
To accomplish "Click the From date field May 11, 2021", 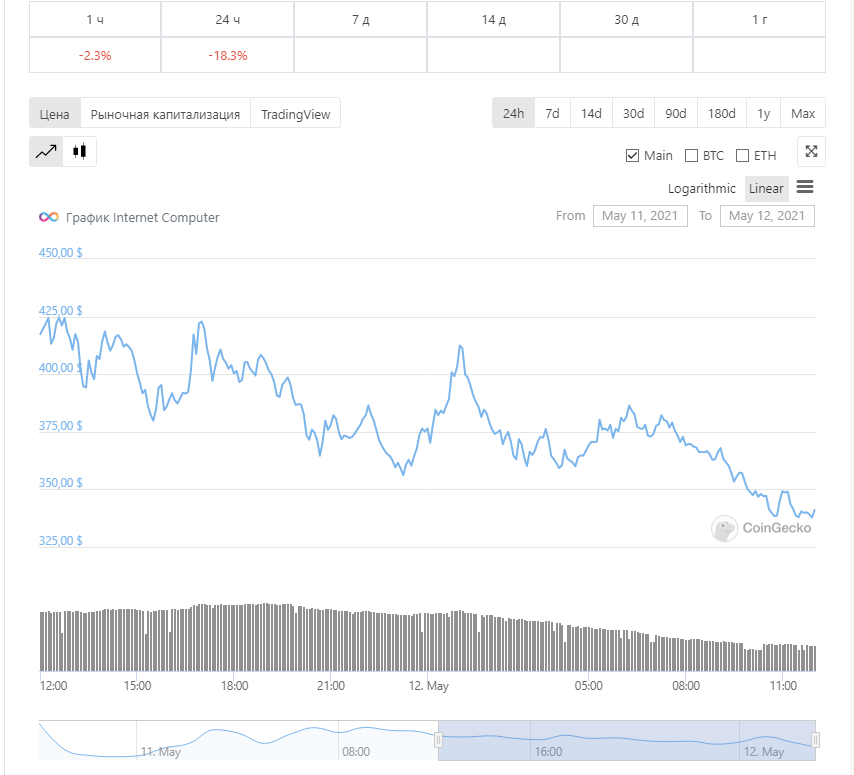I will (640, 216).
